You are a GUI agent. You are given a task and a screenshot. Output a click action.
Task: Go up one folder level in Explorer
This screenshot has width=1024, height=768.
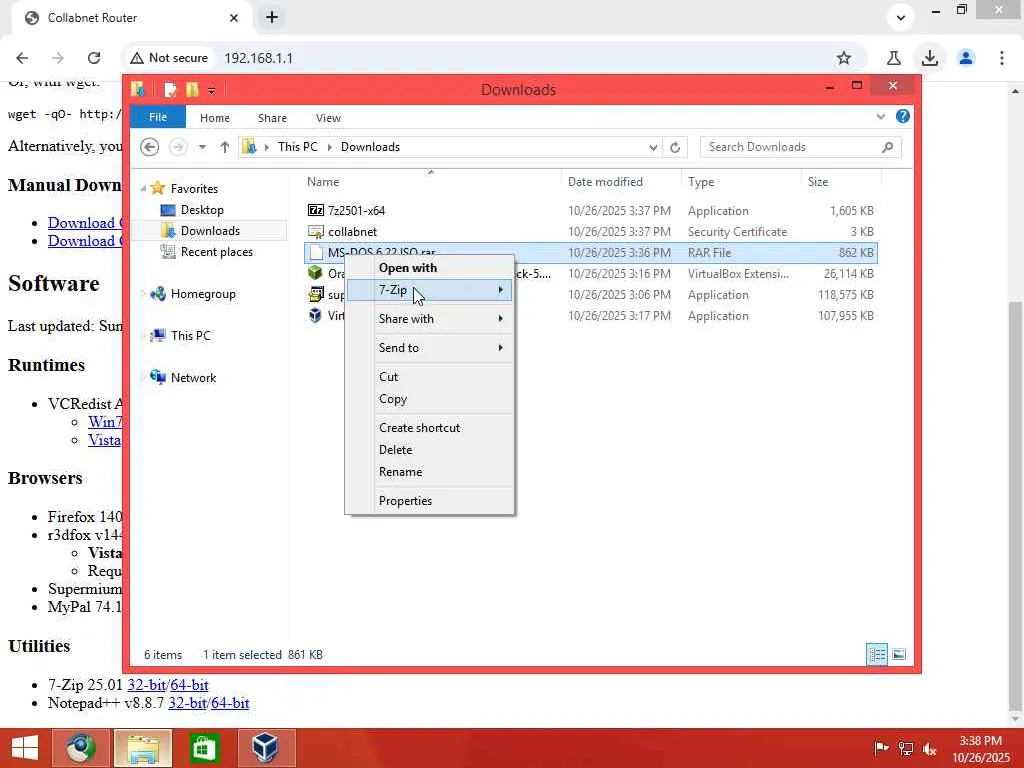click(x=225, y=147)
